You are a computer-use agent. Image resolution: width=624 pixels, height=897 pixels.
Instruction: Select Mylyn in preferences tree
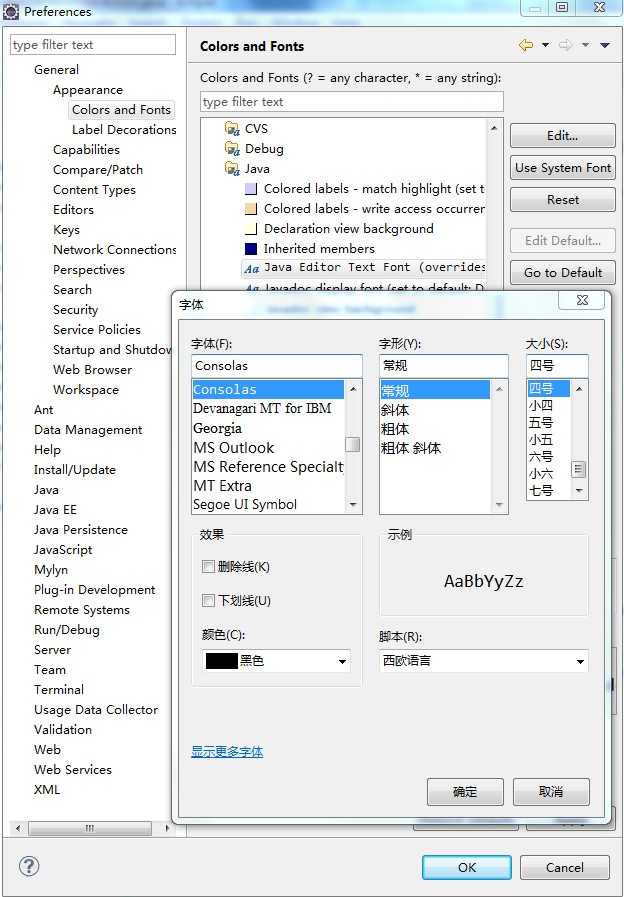click(51, 570)
